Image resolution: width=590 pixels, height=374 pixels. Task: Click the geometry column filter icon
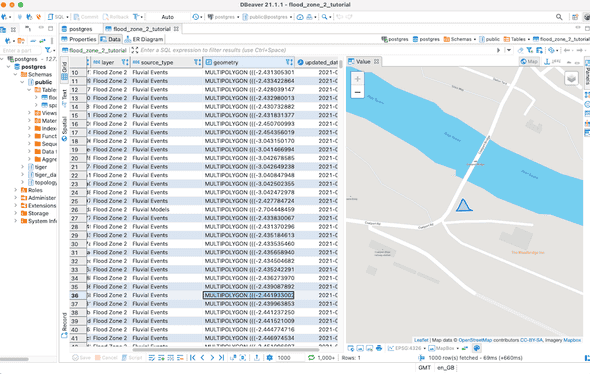[289, 62]
